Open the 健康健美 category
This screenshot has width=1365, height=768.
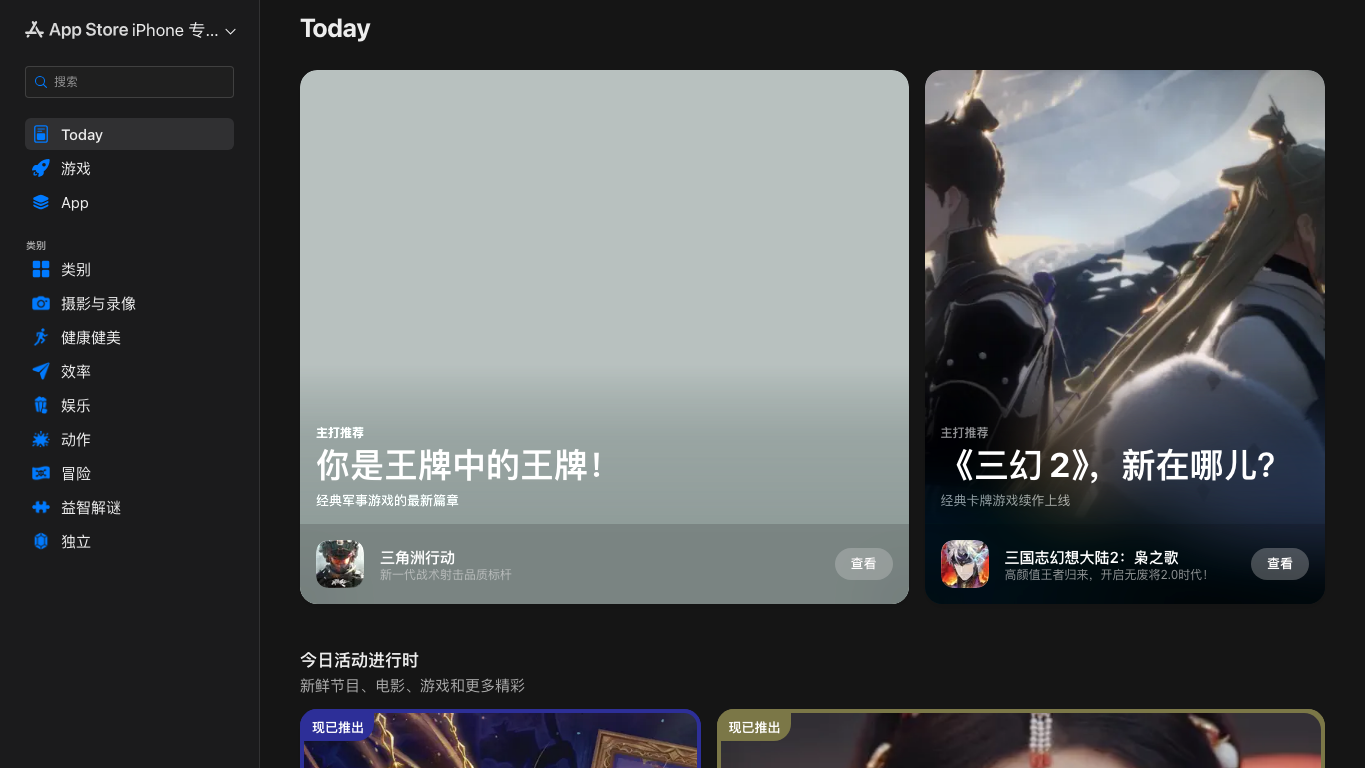(x=129, y=337)
